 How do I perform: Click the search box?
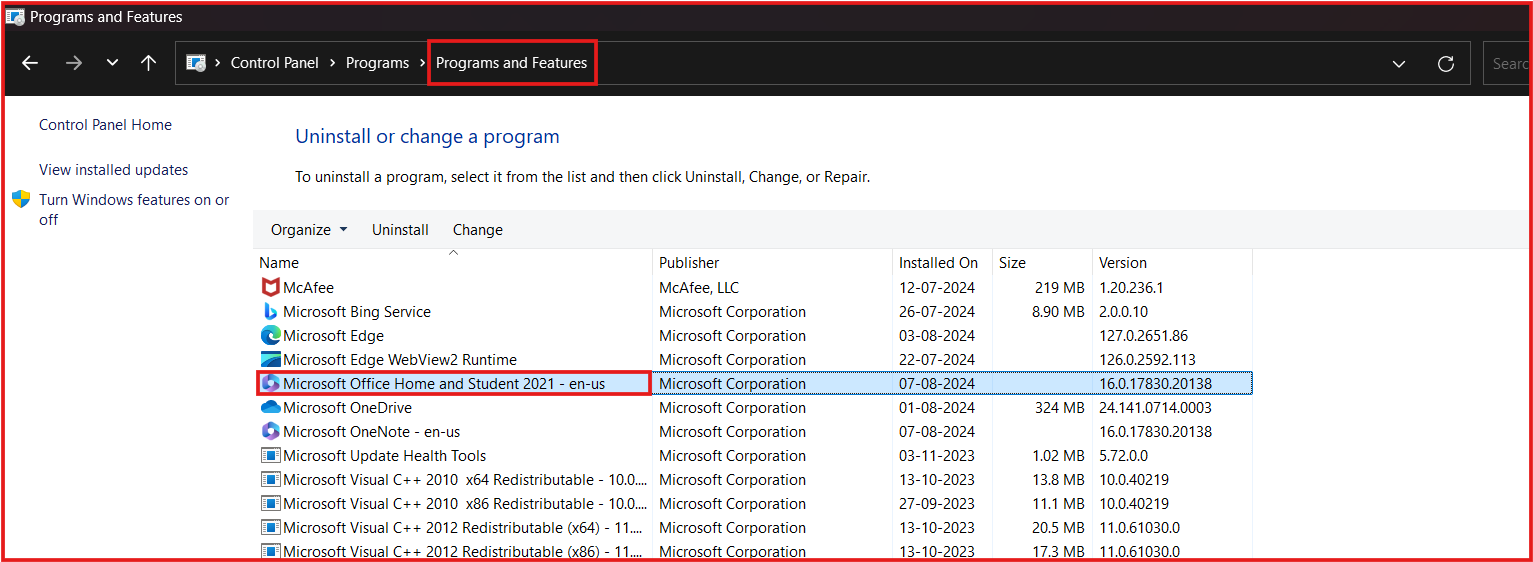[x=1507, y=63]
